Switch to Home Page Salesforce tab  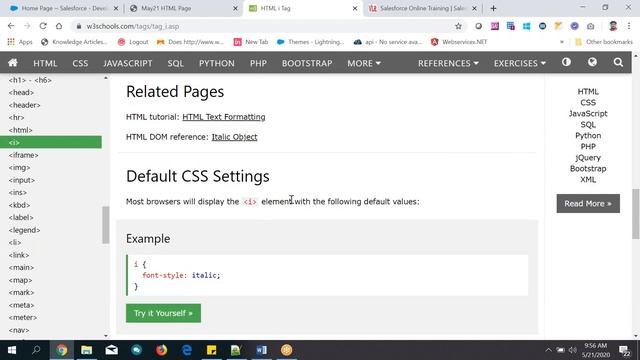pyautogui.click(x=64, y=8)
